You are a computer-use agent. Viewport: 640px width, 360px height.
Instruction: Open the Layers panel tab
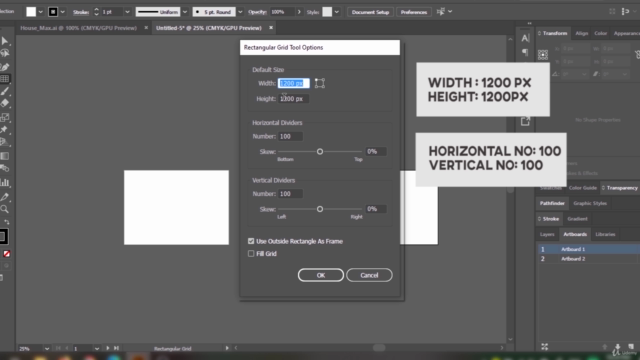547,234
